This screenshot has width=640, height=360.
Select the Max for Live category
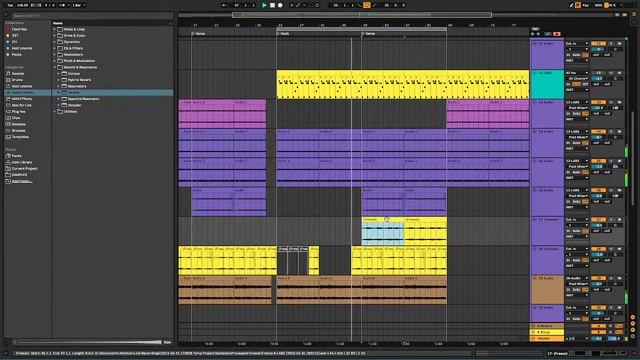(22, 105)
